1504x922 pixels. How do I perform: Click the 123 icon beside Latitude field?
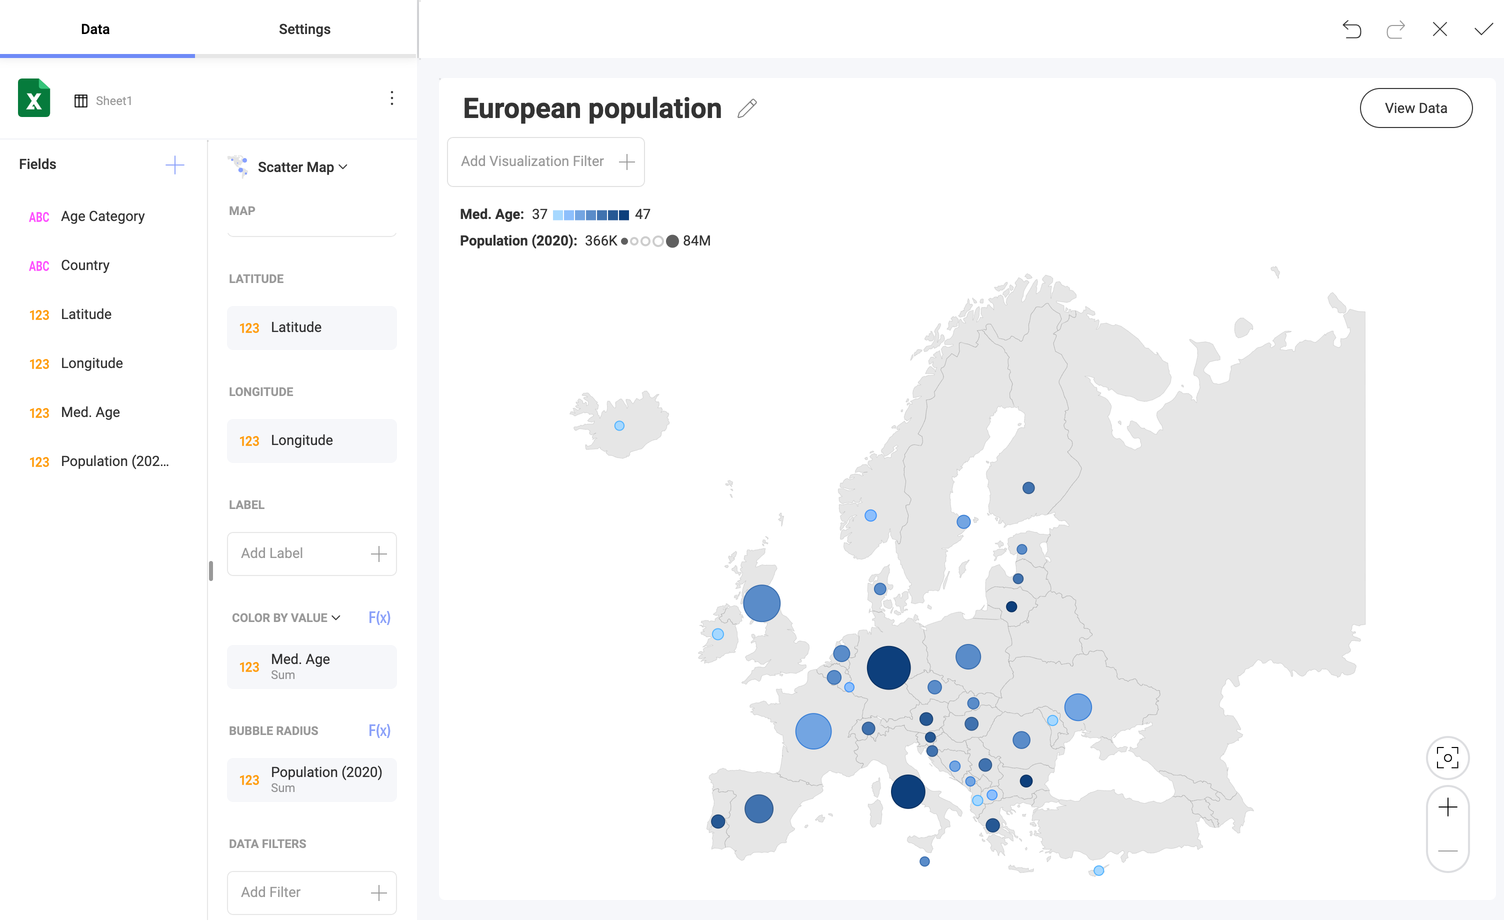pos(39,315)
